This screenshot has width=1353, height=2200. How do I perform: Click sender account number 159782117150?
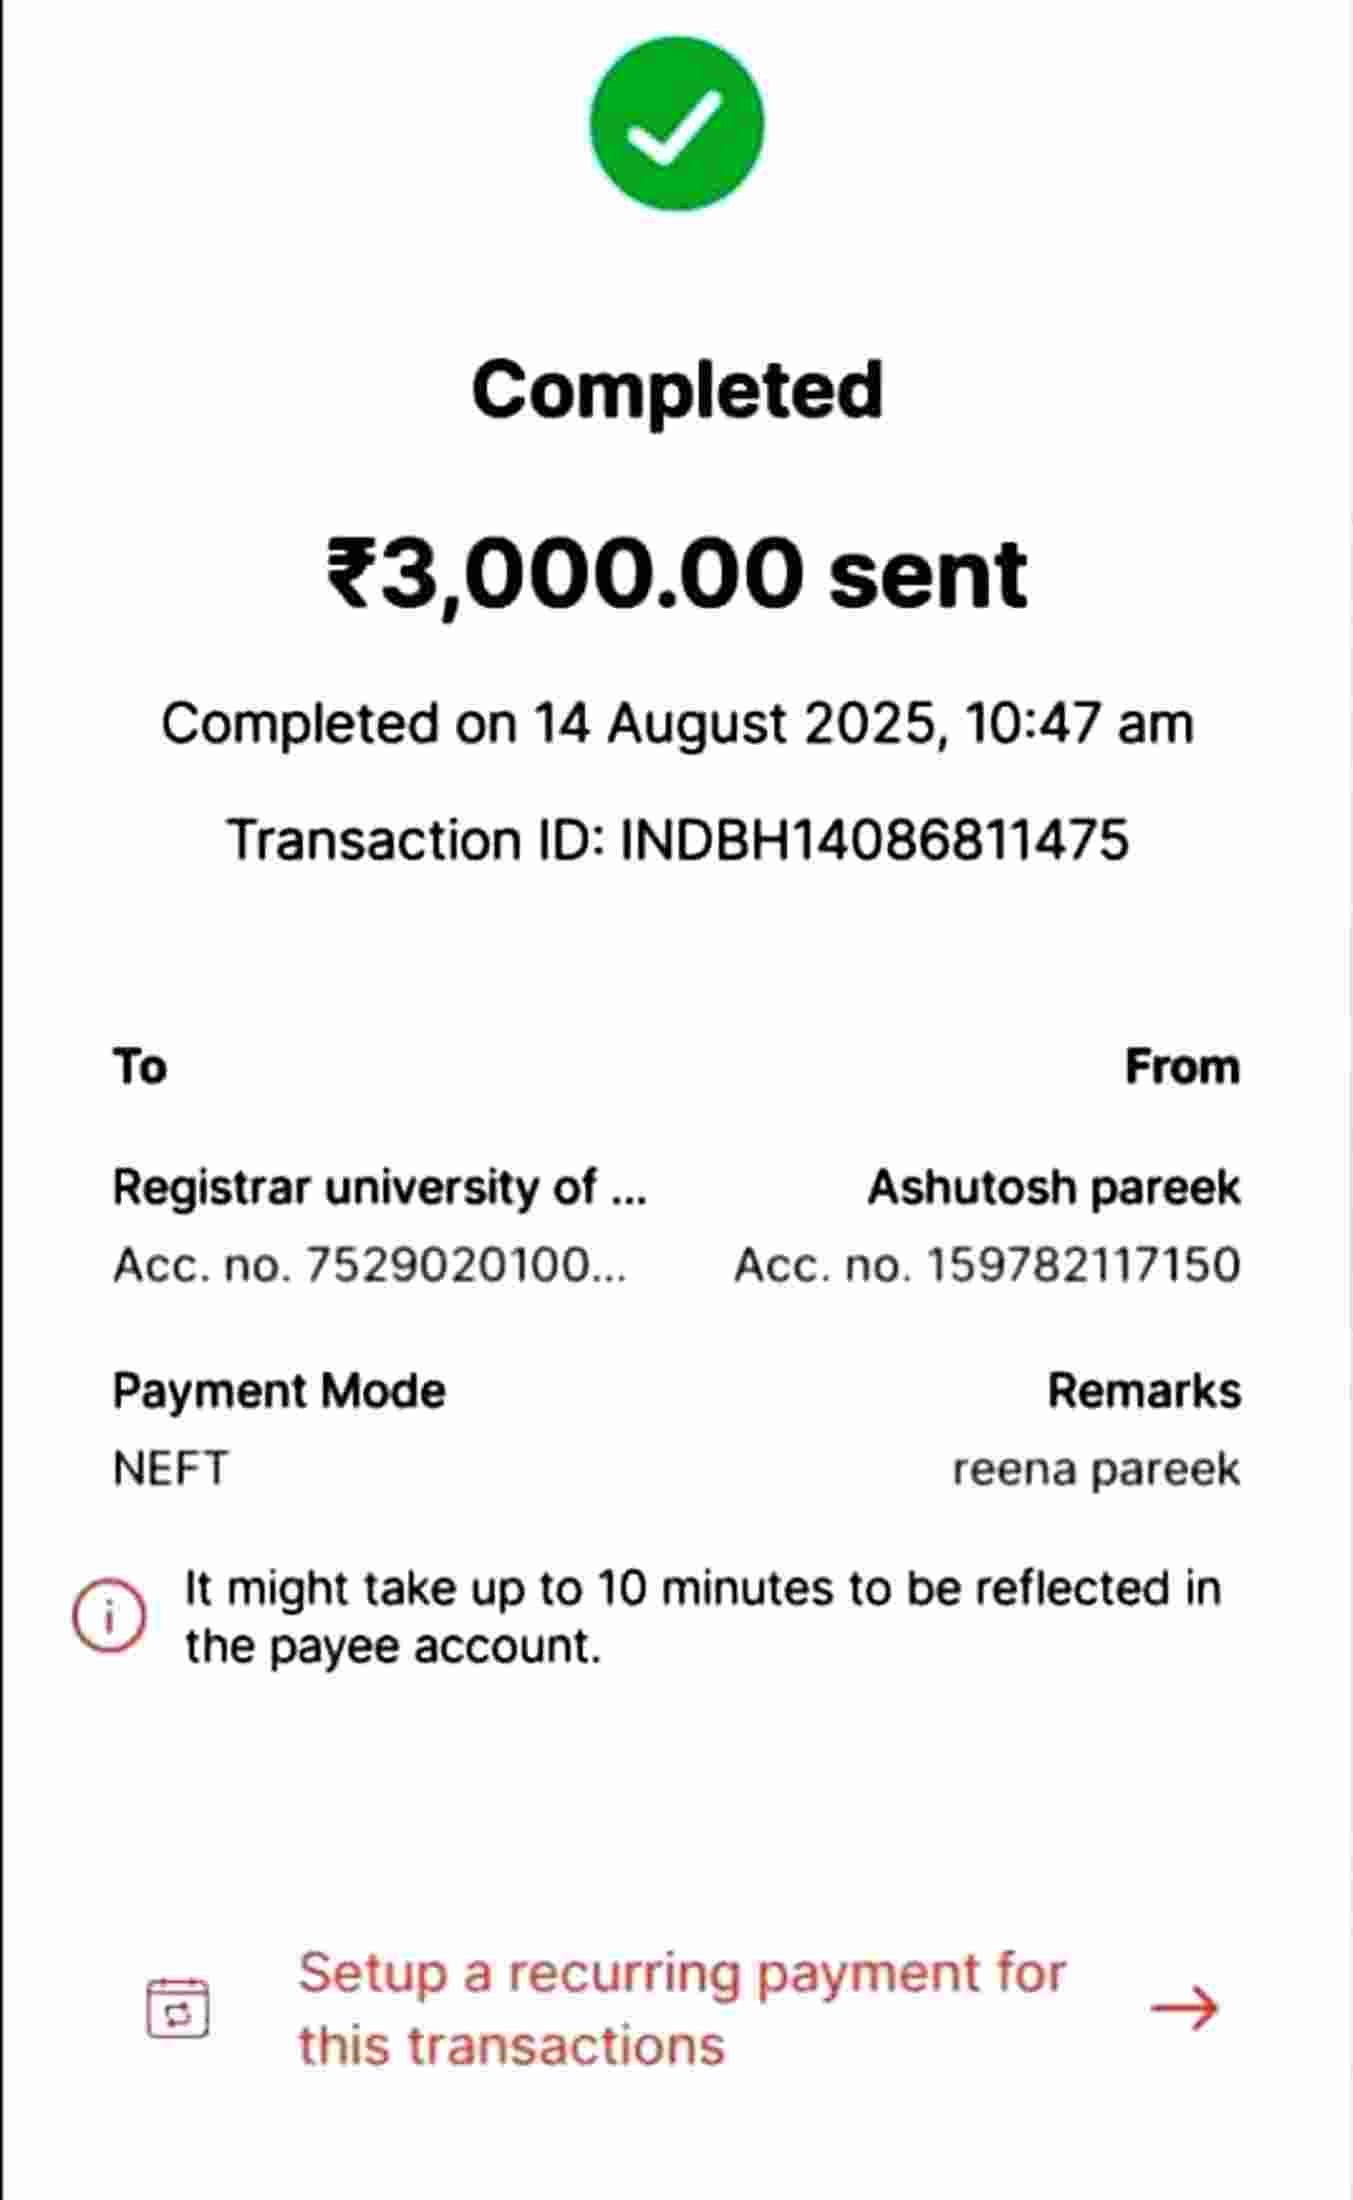pyautogui.click(x=987, y=1265)
